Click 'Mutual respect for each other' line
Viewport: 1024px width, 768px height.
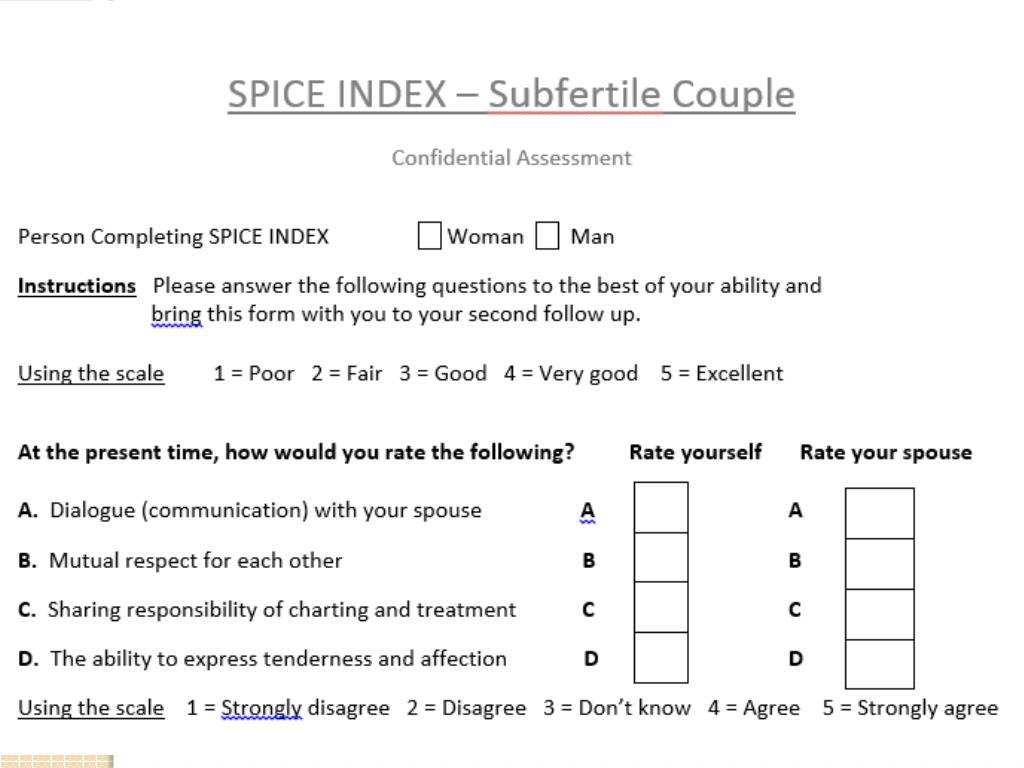click(x=180, y=560)
